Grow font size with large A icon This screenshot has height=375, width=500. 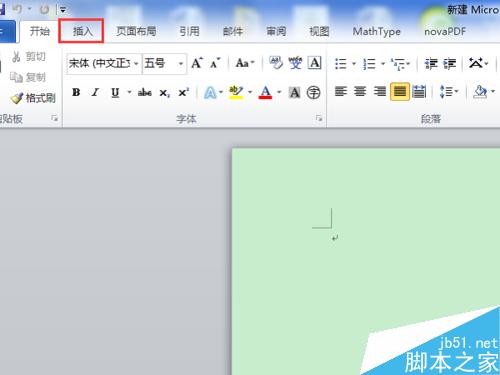(197, 63)
